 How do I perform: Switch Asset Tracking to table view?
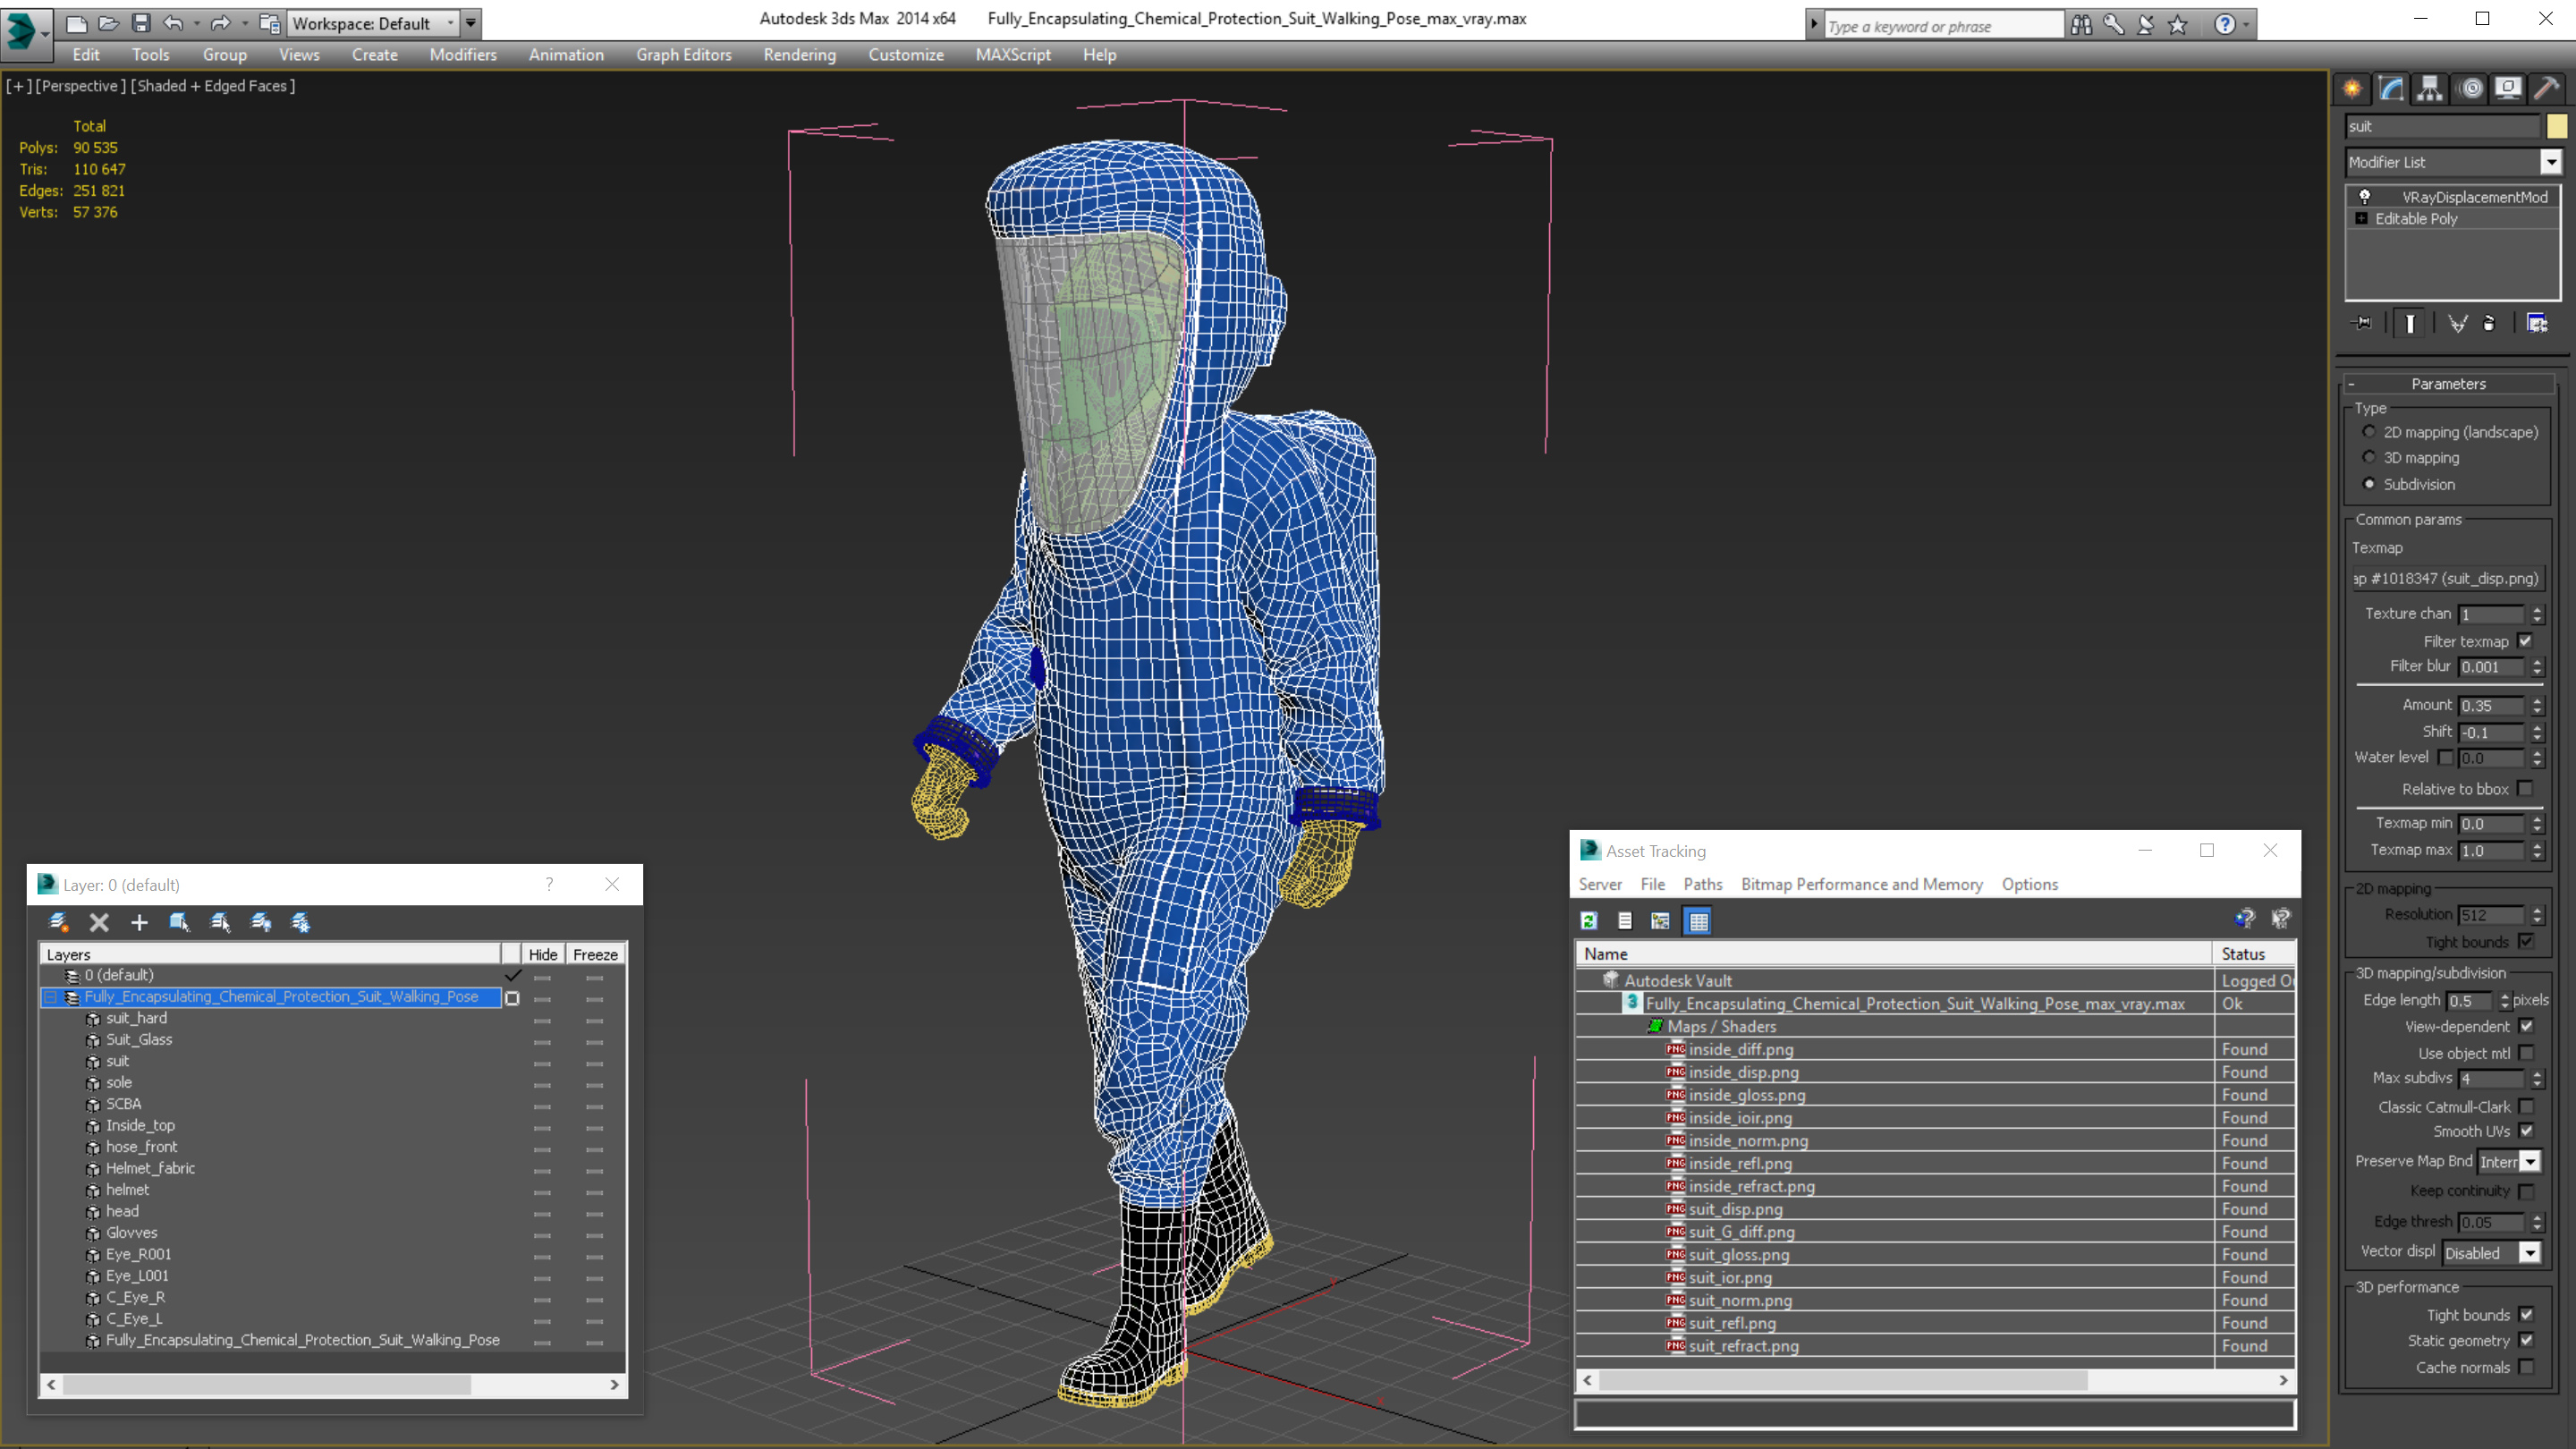click(x=1698, y=921)
